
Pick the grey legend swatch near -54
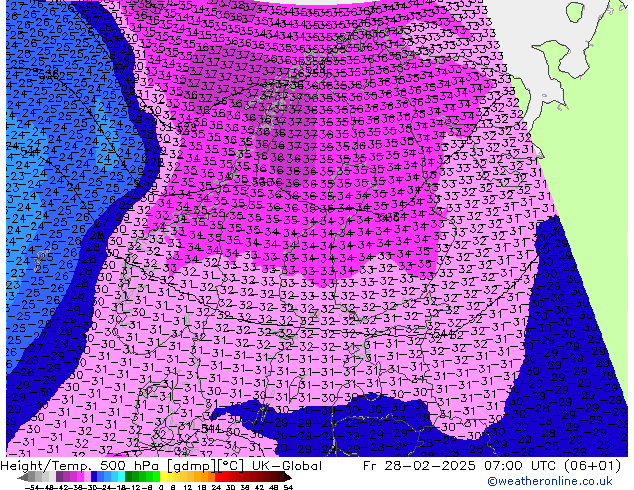[32, 476]
